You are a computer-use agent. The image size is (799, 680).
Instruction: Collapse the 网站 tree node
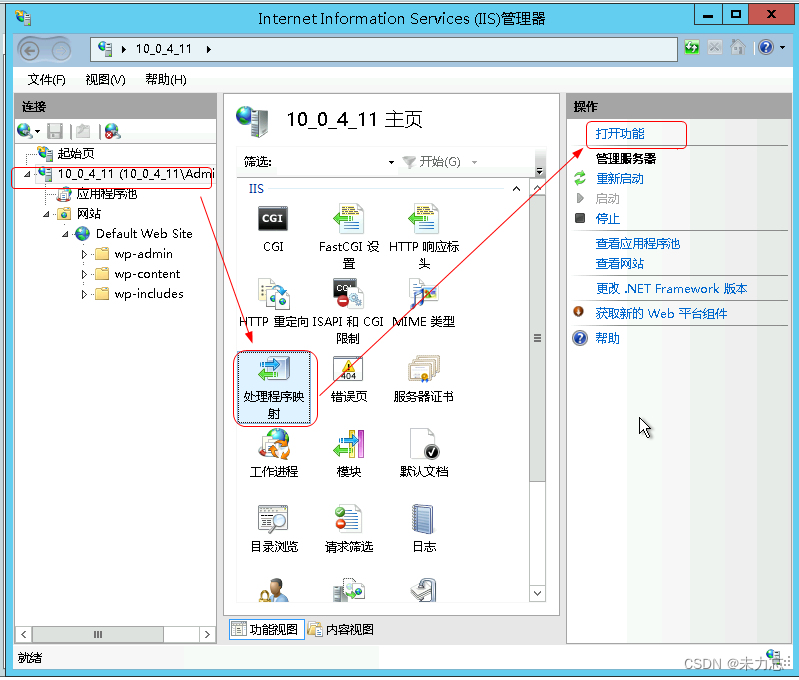(x=46, y=214)
